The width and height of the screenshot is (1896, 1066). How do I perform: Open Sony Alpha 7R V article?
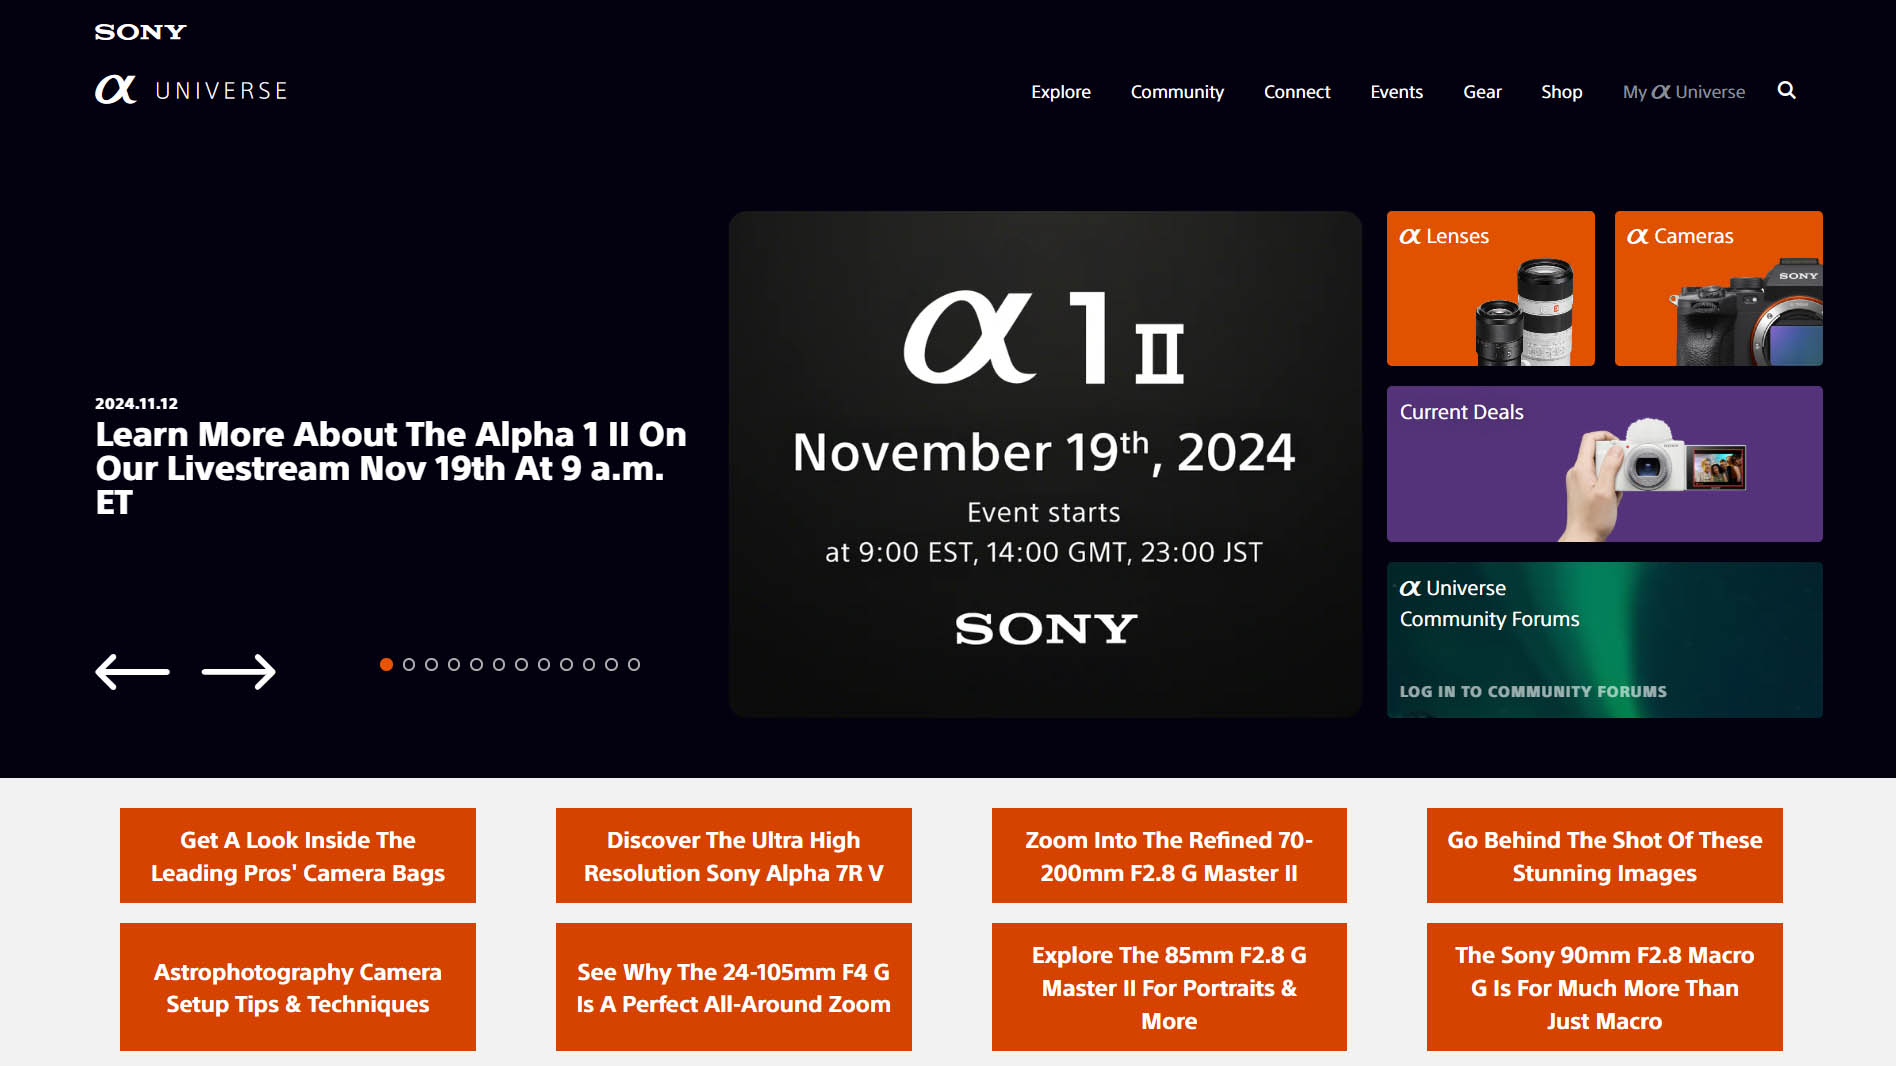[733, 856]
